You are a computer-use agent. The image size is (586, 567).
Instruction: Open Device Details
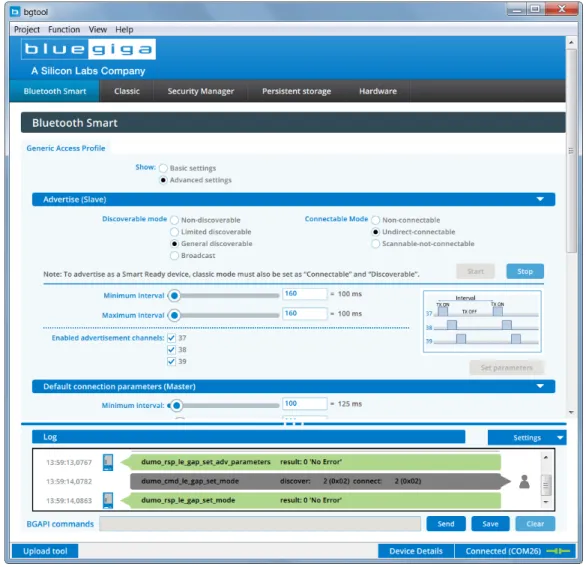click(x=416, y=551)
